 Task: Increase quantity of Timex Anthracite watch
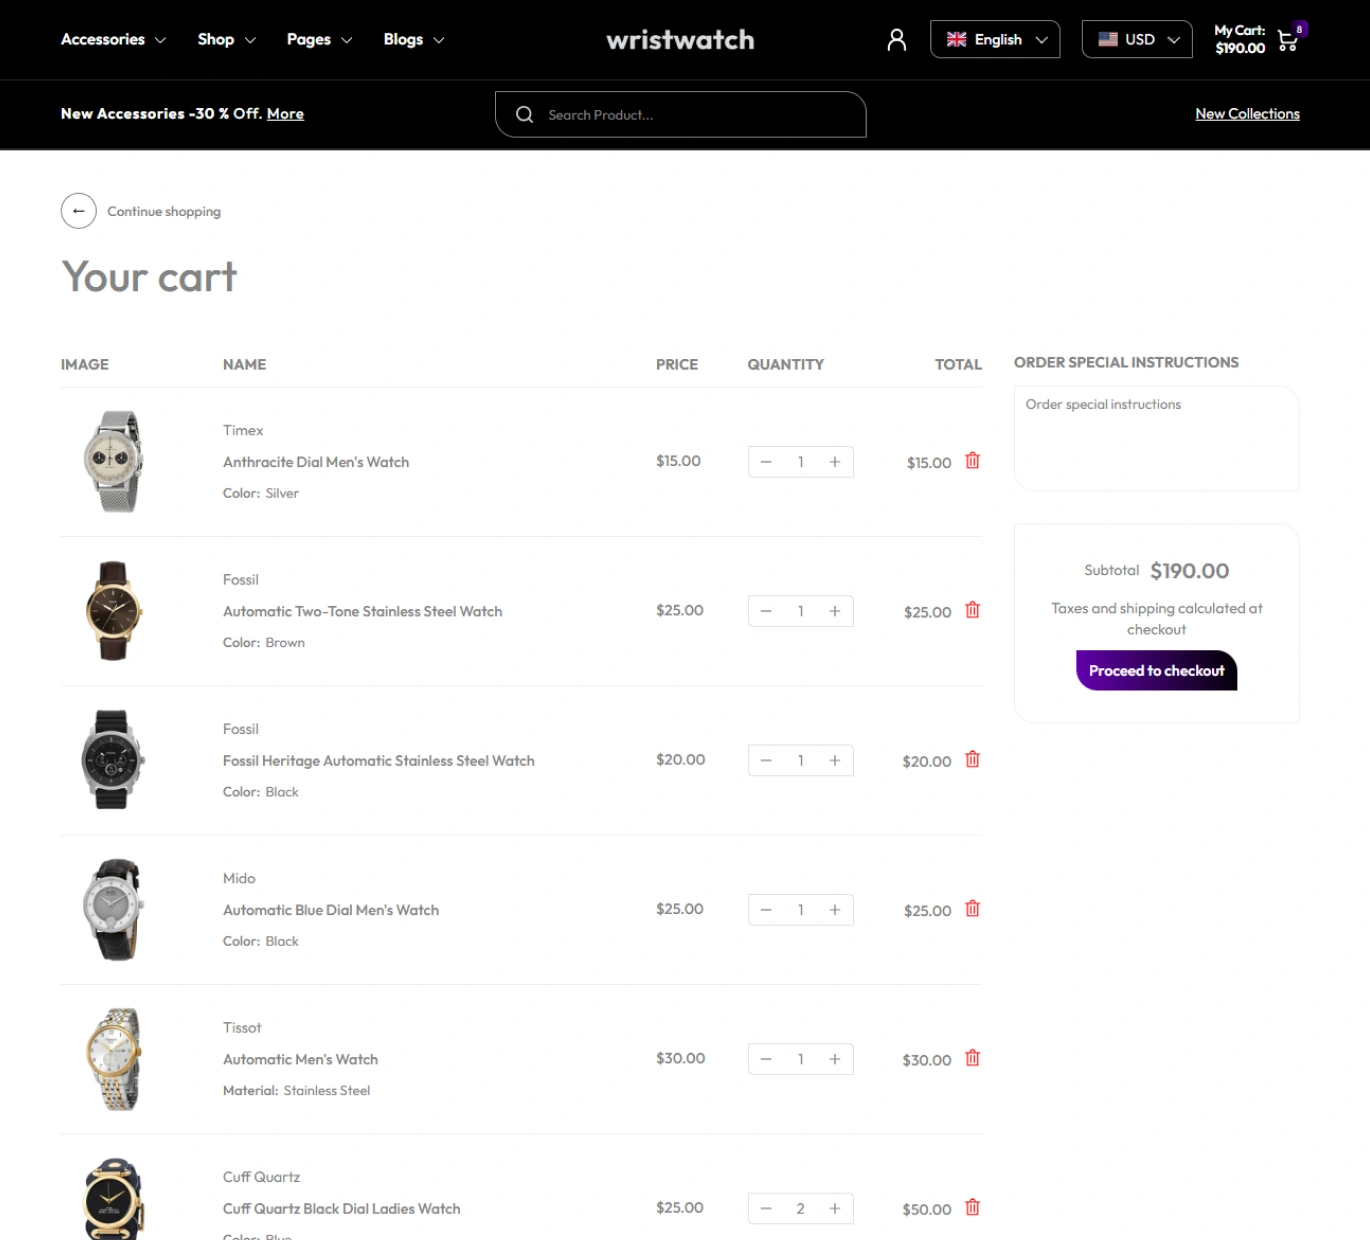pos(834,462)
